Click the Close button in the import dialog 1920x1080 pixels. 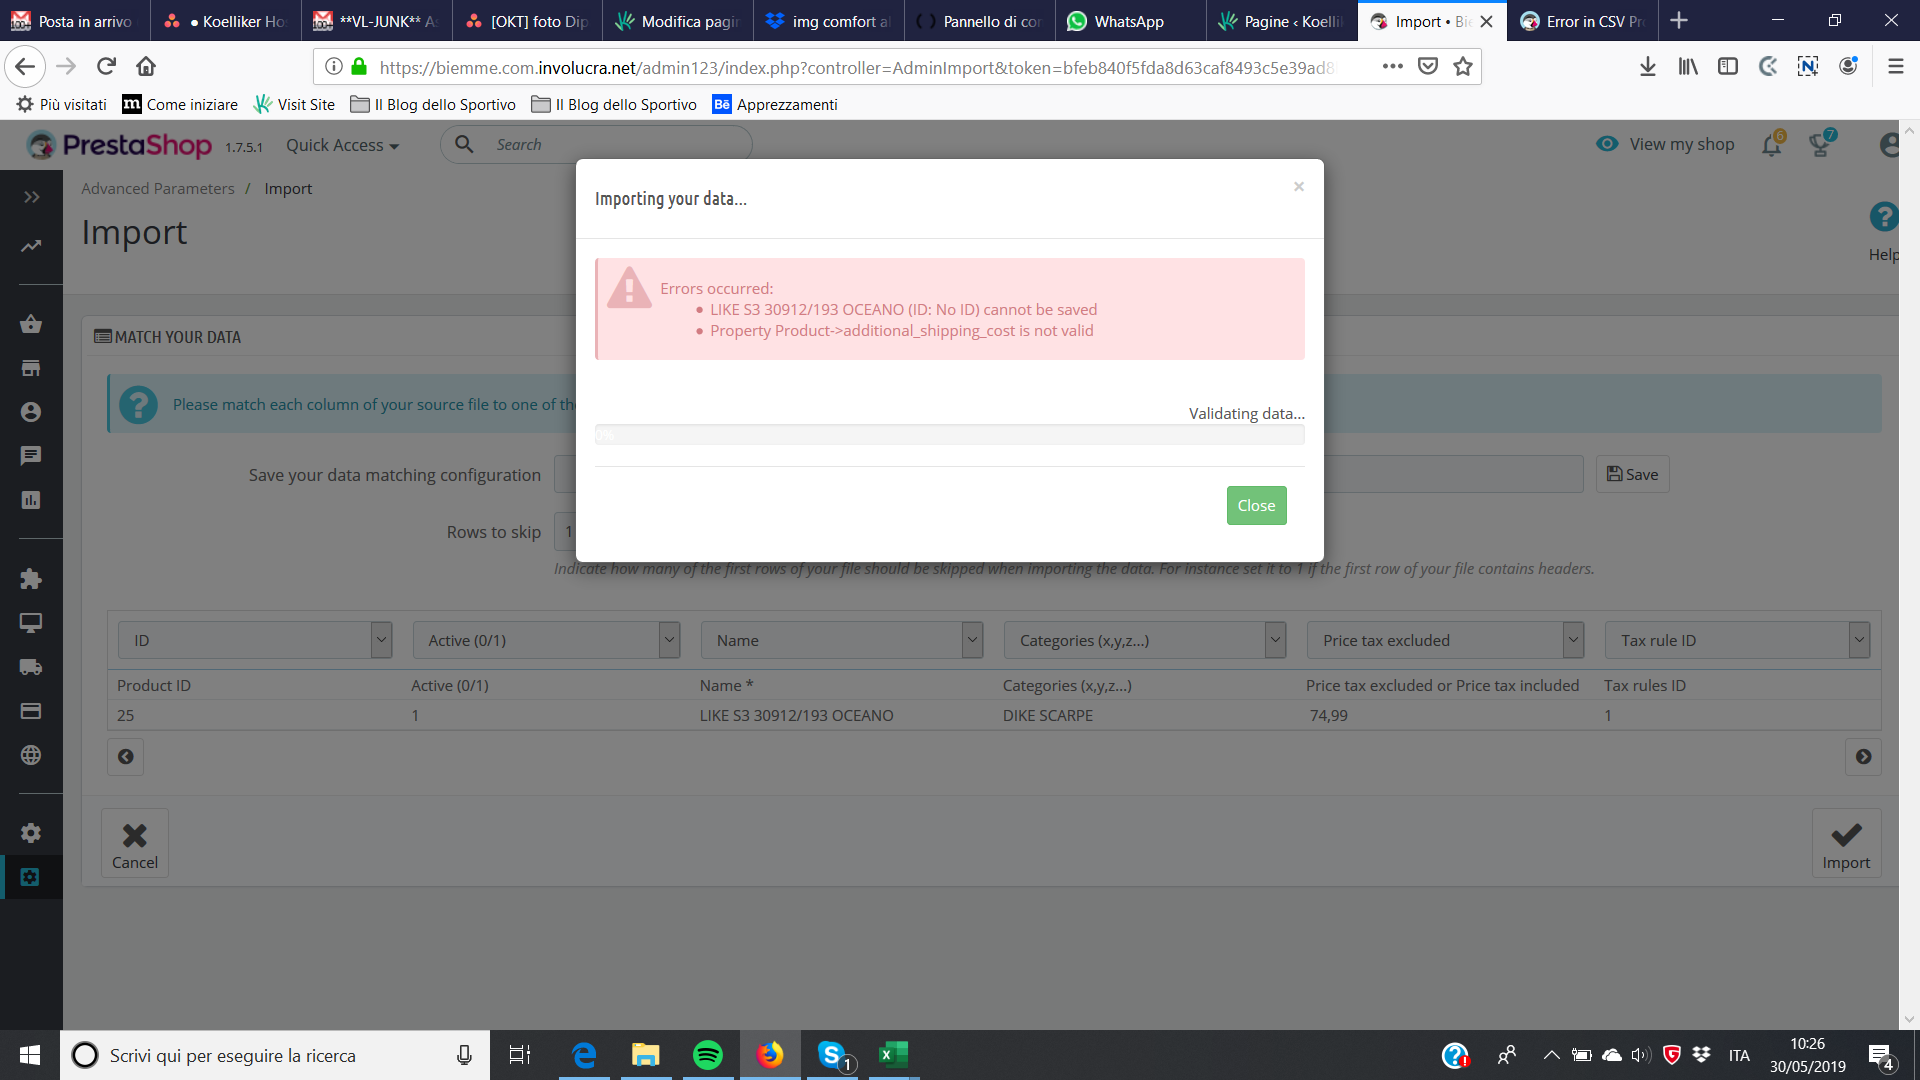(x=1256, y=505)
